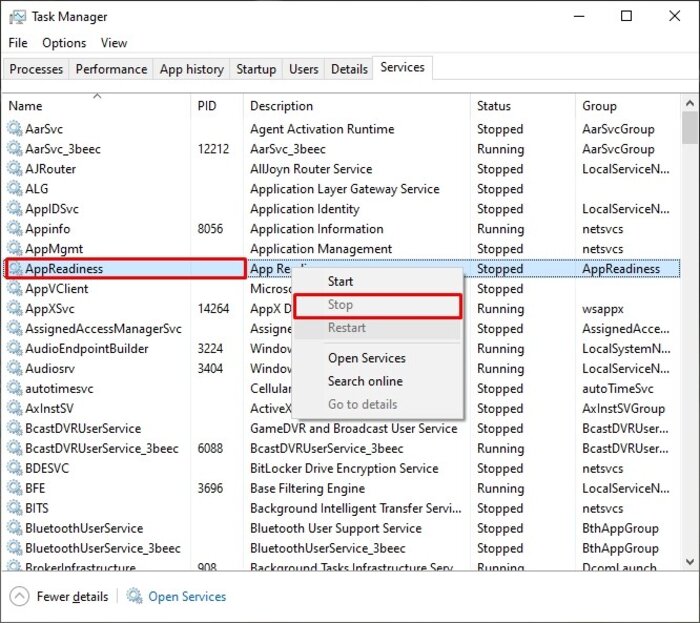Switch to the Startup tab
This screenshot has height=623, width=700.
pos(256,69)
